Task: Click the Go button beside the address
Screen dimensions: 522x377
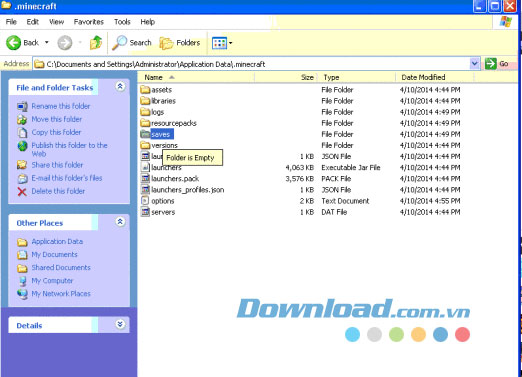Action: point(497,63)
